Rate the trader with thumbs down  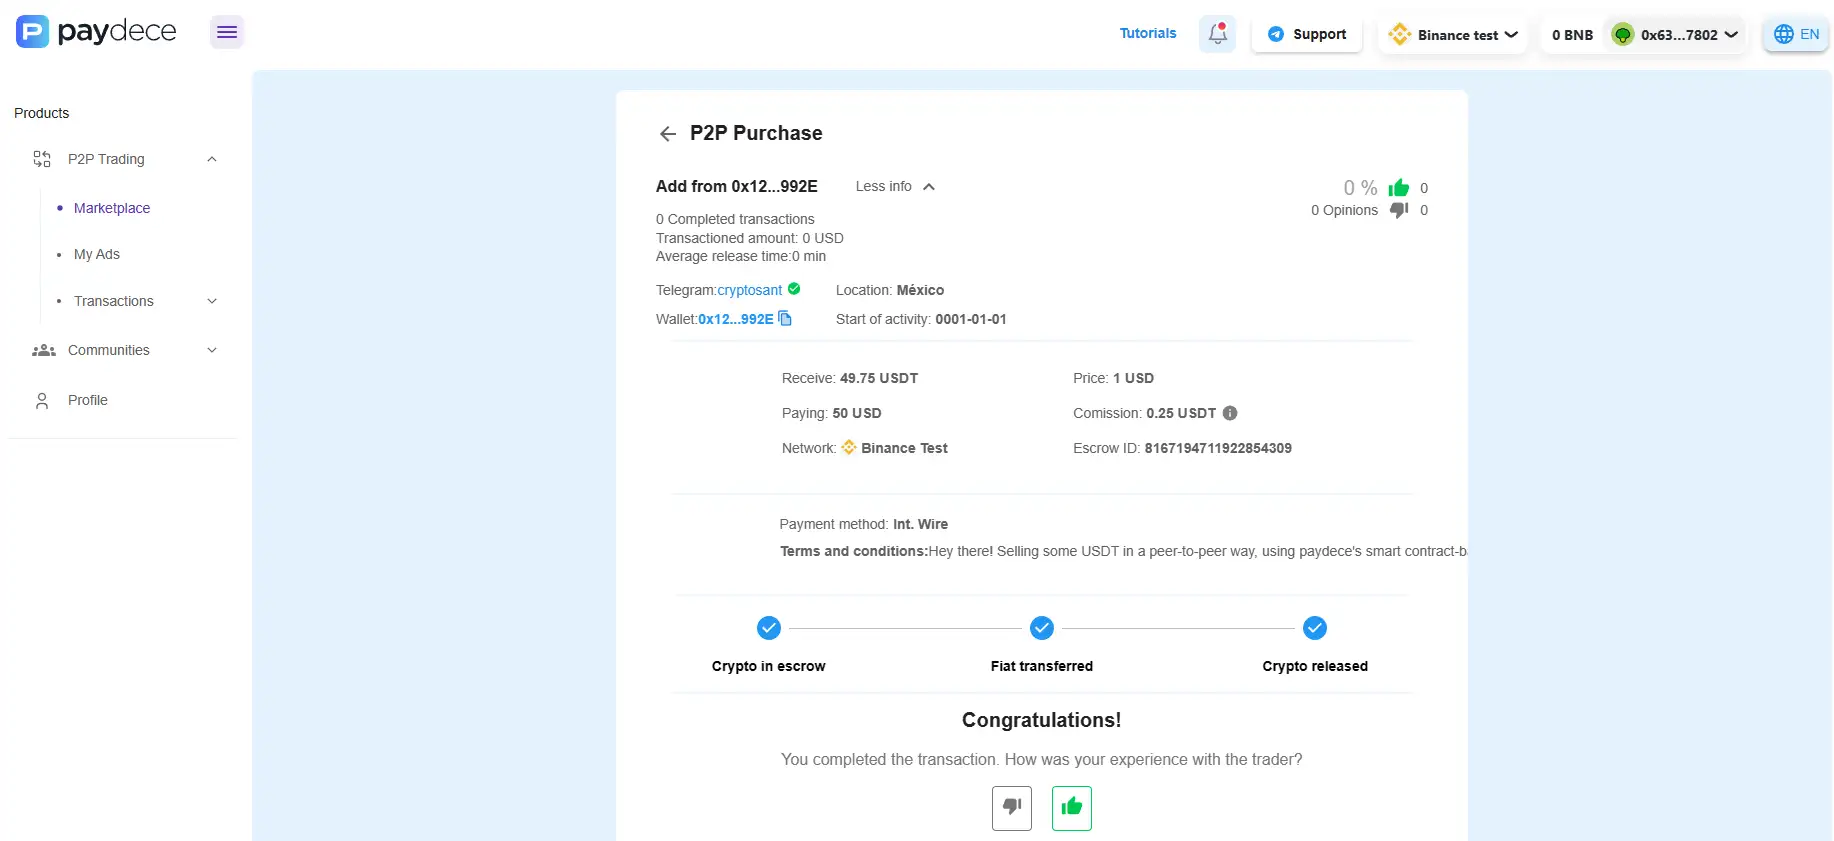pos(1011,808)
